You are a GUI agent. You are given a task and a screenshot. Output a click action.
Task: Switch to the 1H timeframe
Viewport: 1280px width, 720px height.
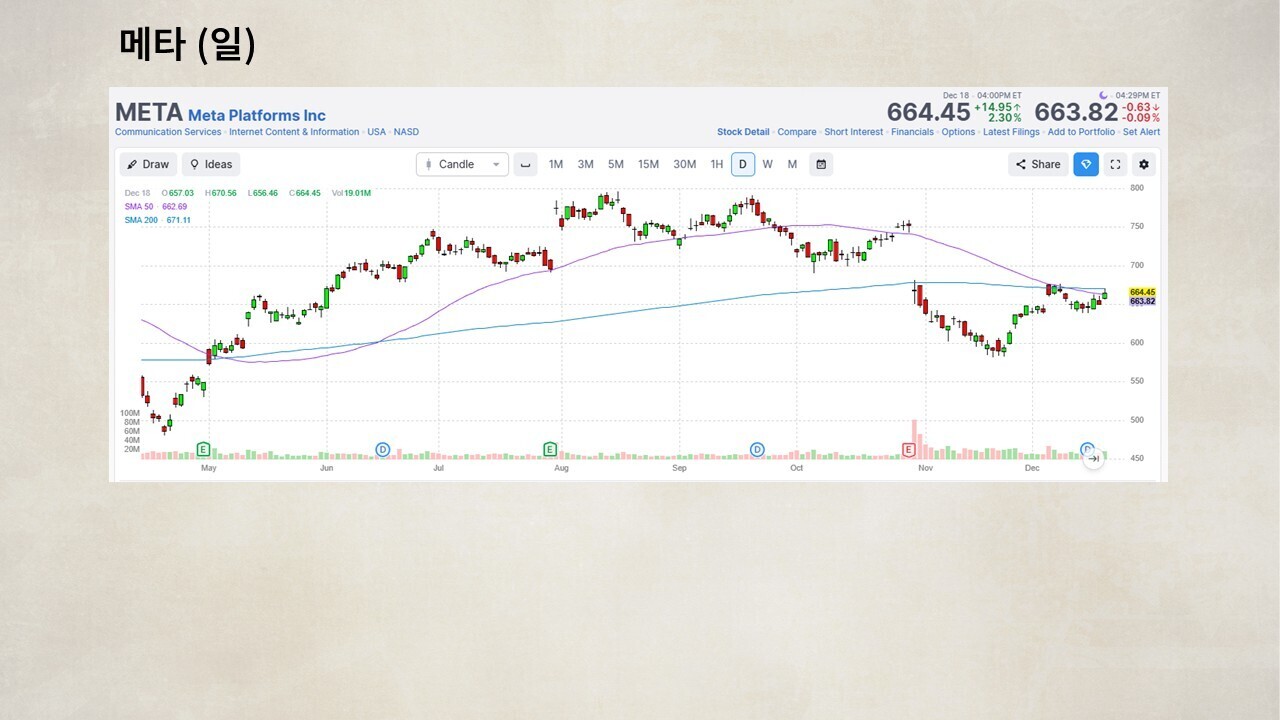point(716,165)
